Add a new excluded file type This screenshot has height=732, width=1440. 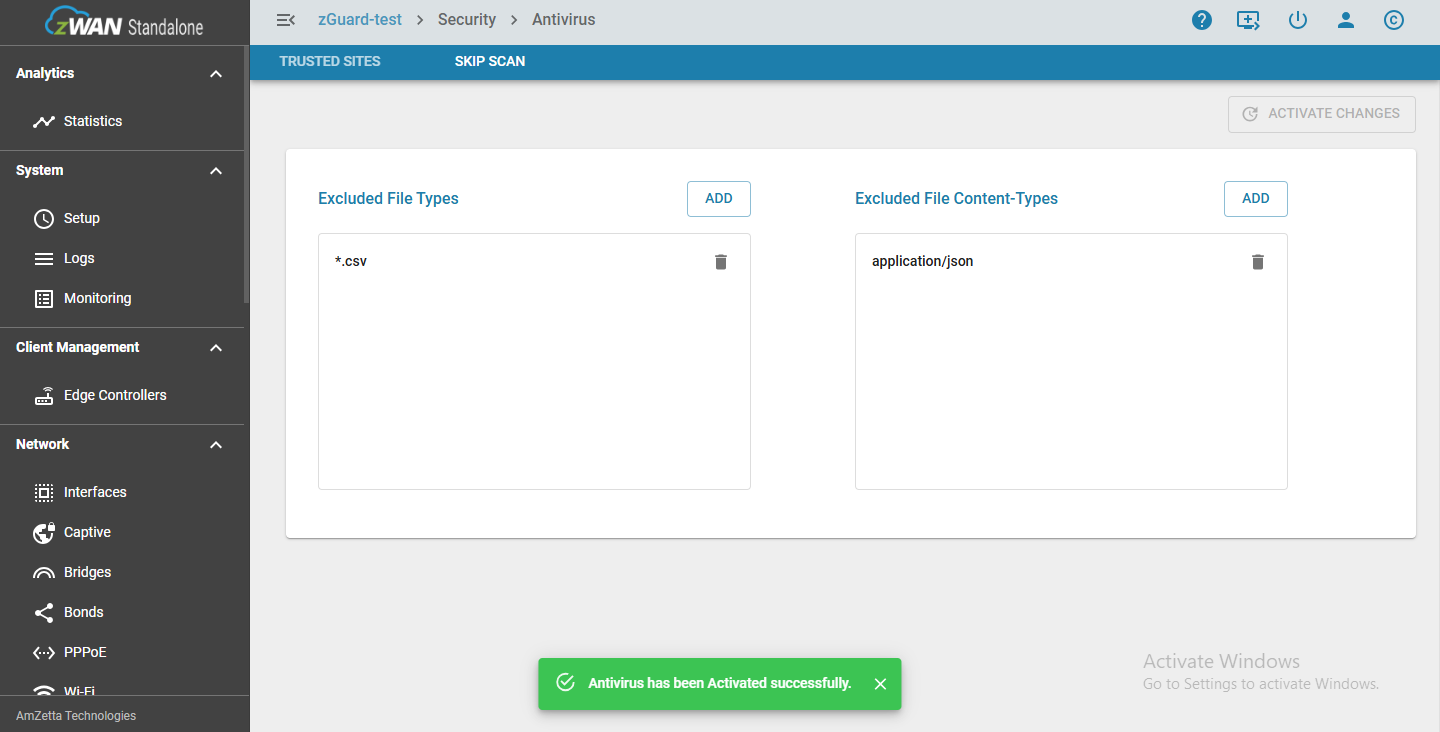tap(718, 199)
